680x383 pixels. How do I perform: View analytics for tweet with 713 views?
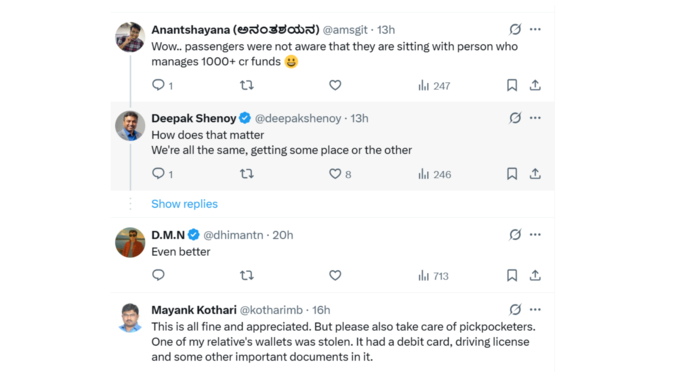(x=433, y=276)
